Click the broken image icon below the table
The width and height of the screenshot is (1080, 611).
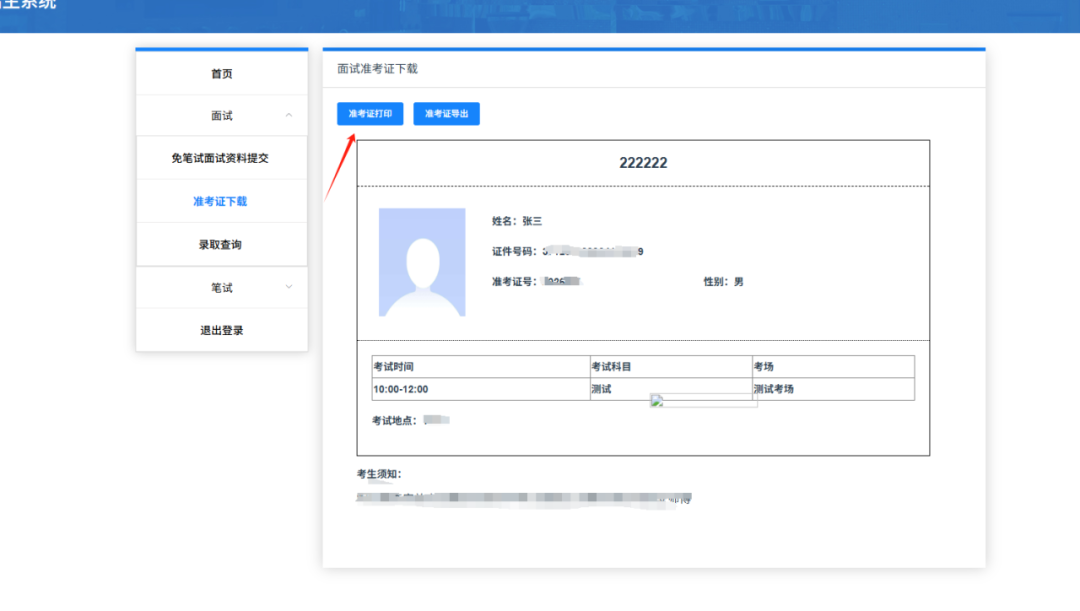coord(657,401)
